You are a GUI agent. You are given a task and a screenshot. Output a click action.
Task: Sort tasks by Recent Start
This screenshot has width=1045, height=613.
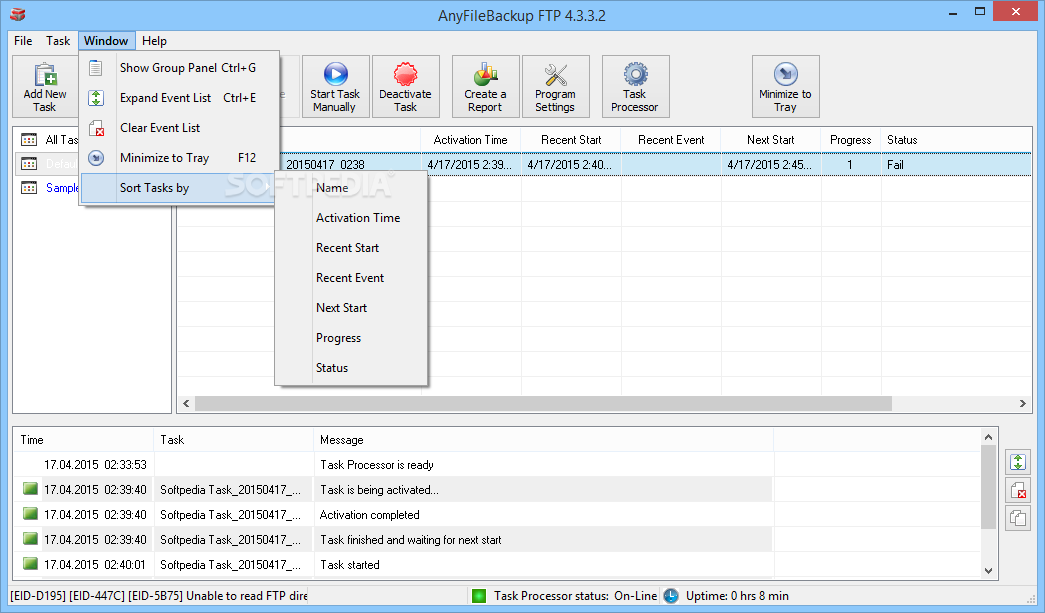pos(351,248)
